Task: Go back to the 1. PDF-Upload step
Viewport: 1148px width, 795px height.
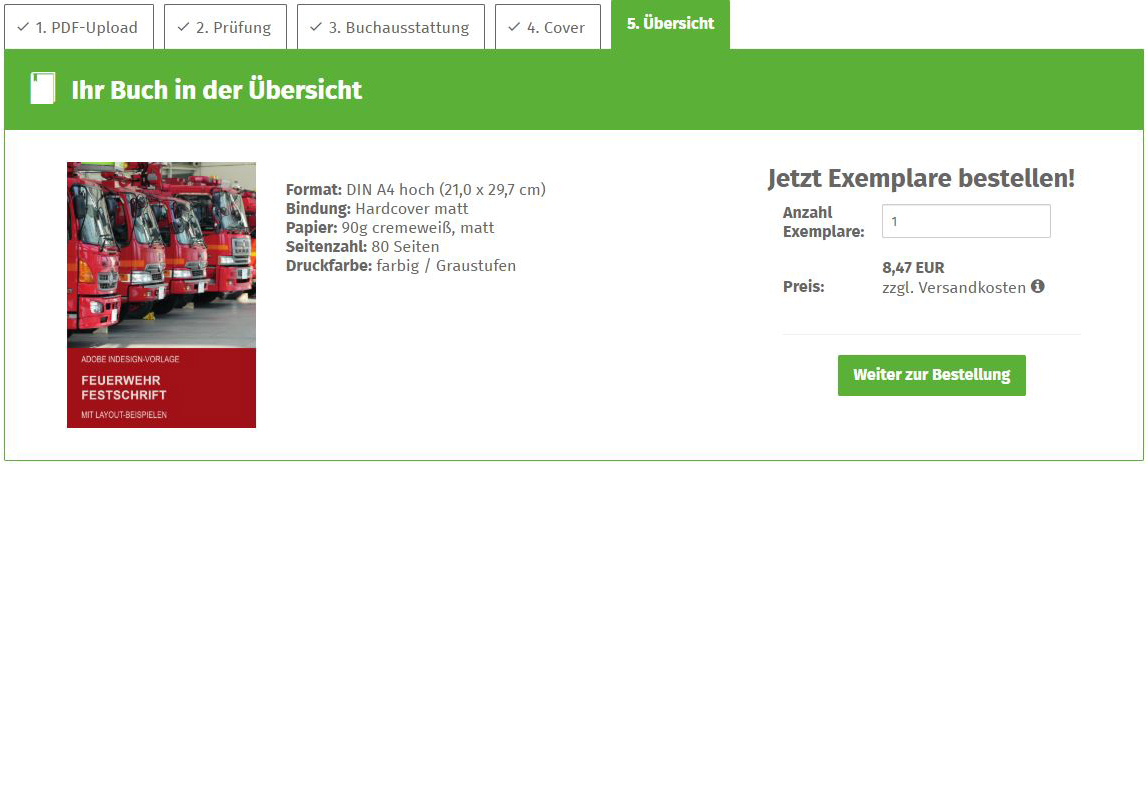Action: 79,27
